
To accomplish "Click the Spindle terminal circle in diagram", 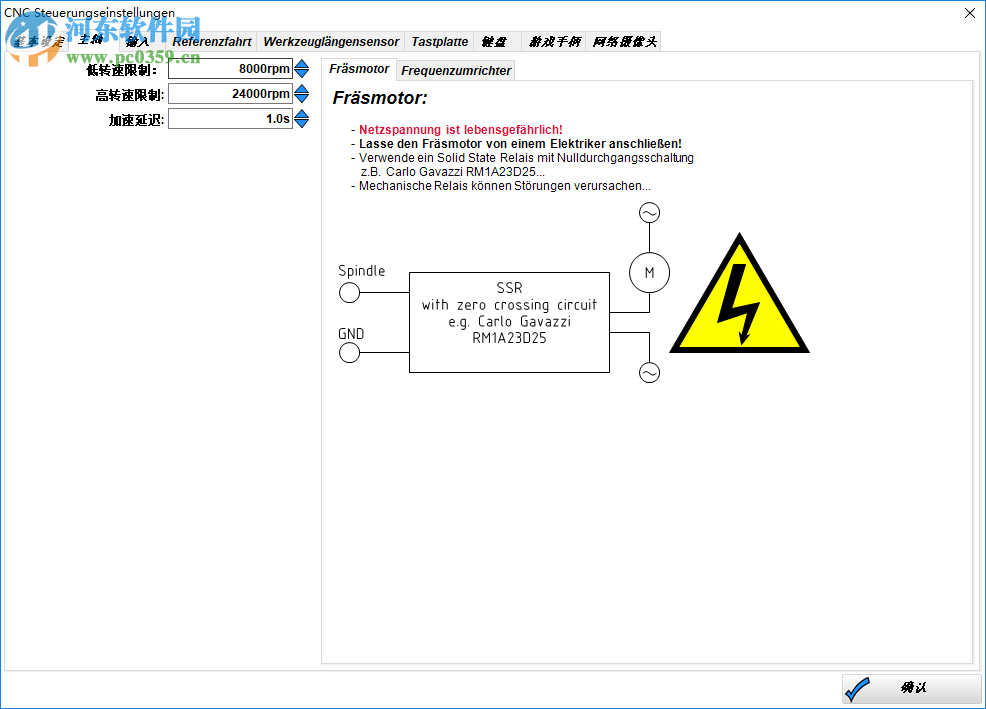I will coord(350,293).
